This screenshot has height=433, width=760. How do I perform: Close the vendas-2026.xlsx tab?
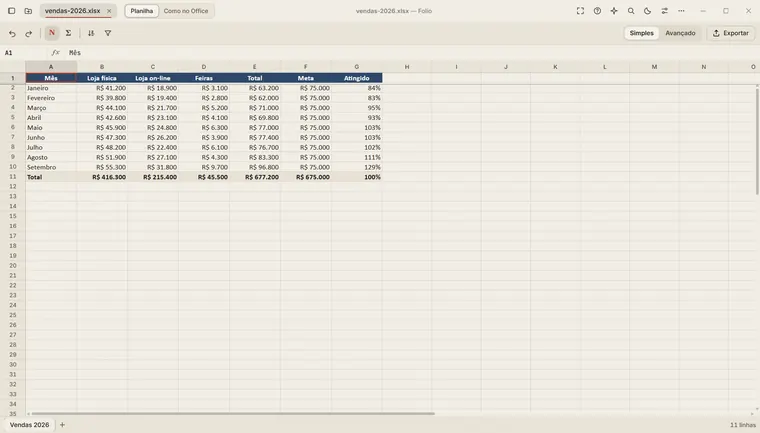tap(109, 11)
